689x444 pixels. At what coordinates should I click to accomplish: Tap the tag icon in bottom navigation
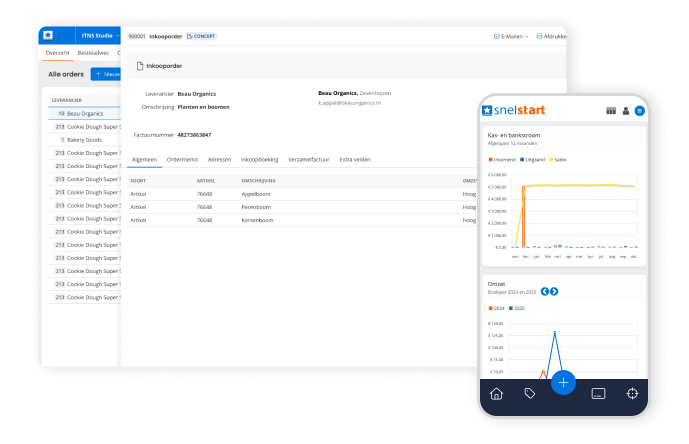coord(530,394)
